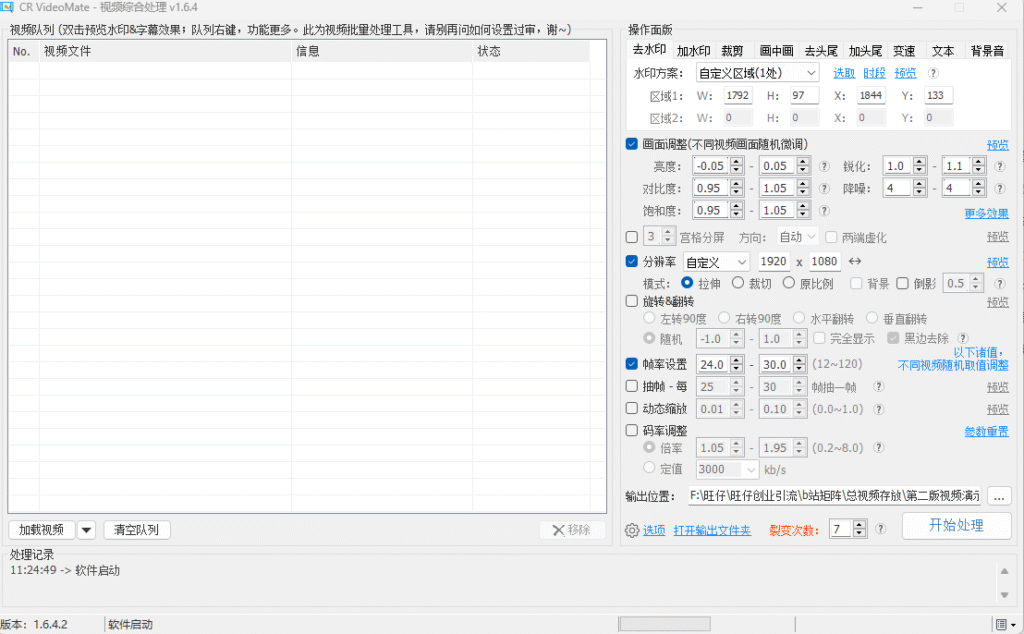The width and height of the screenshot is (1024, 634).
Task: Expand the 分辨率 自定义 dropdown
Action: pos(715,262)
